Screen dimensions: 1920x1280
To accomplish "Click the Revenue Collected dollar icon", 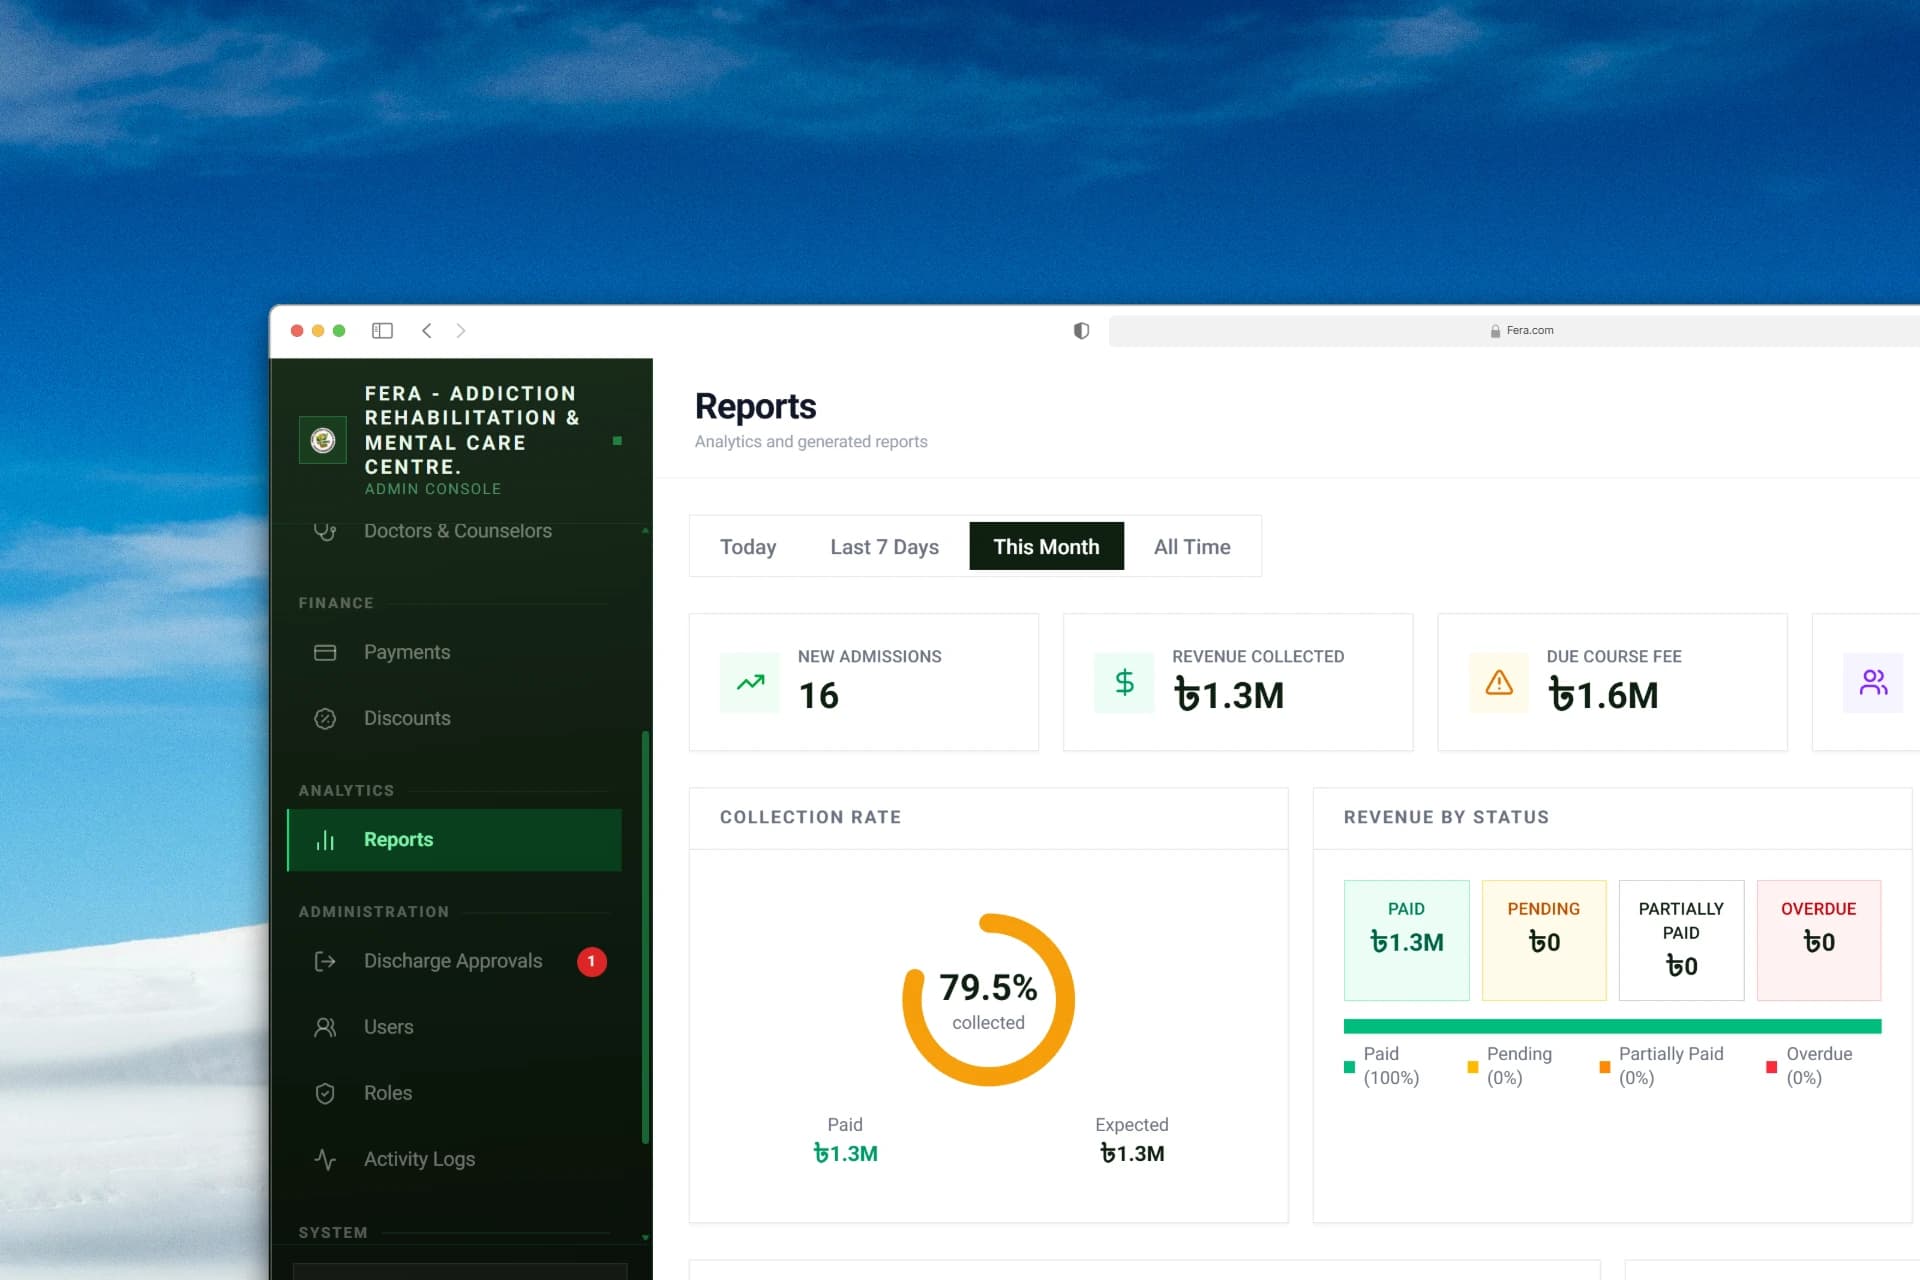I will 1124,683.
